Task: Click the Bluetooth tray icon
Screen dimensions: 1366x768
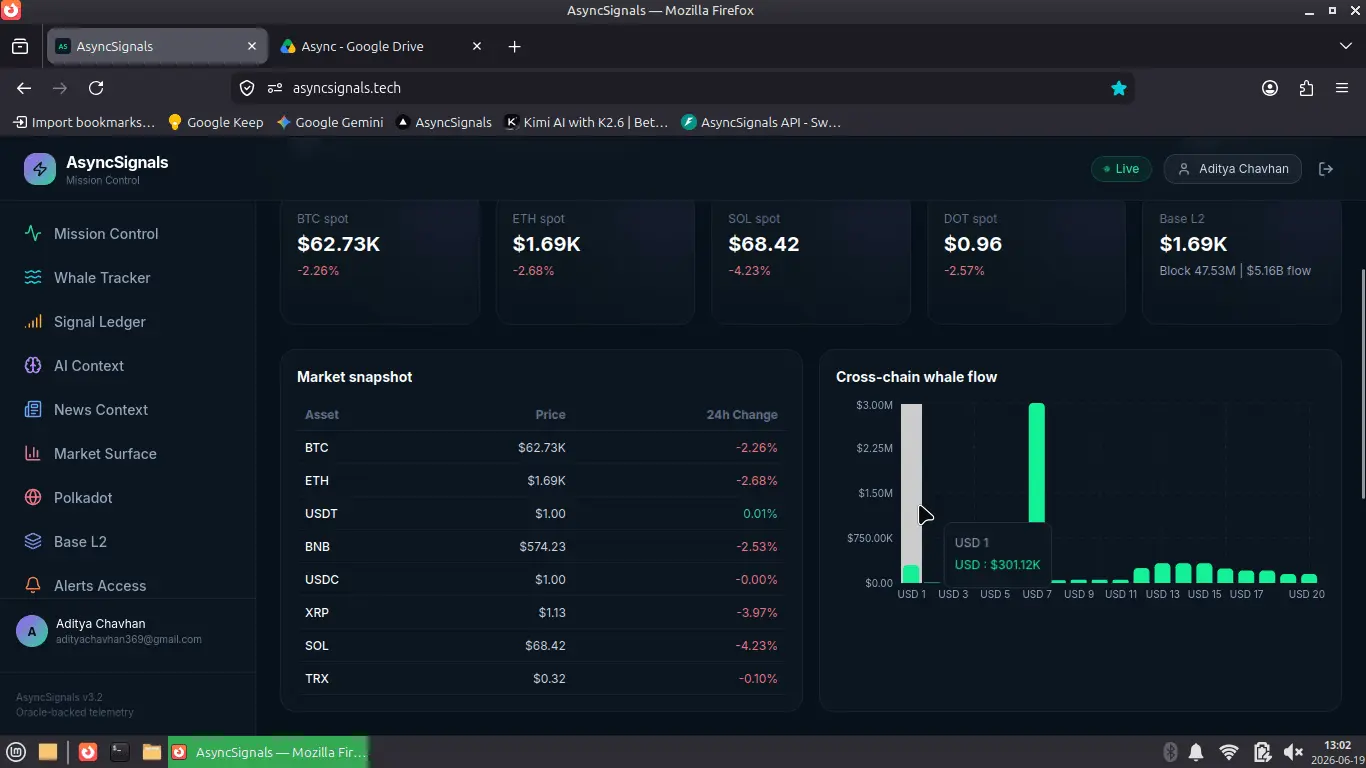Action: 1170,752
